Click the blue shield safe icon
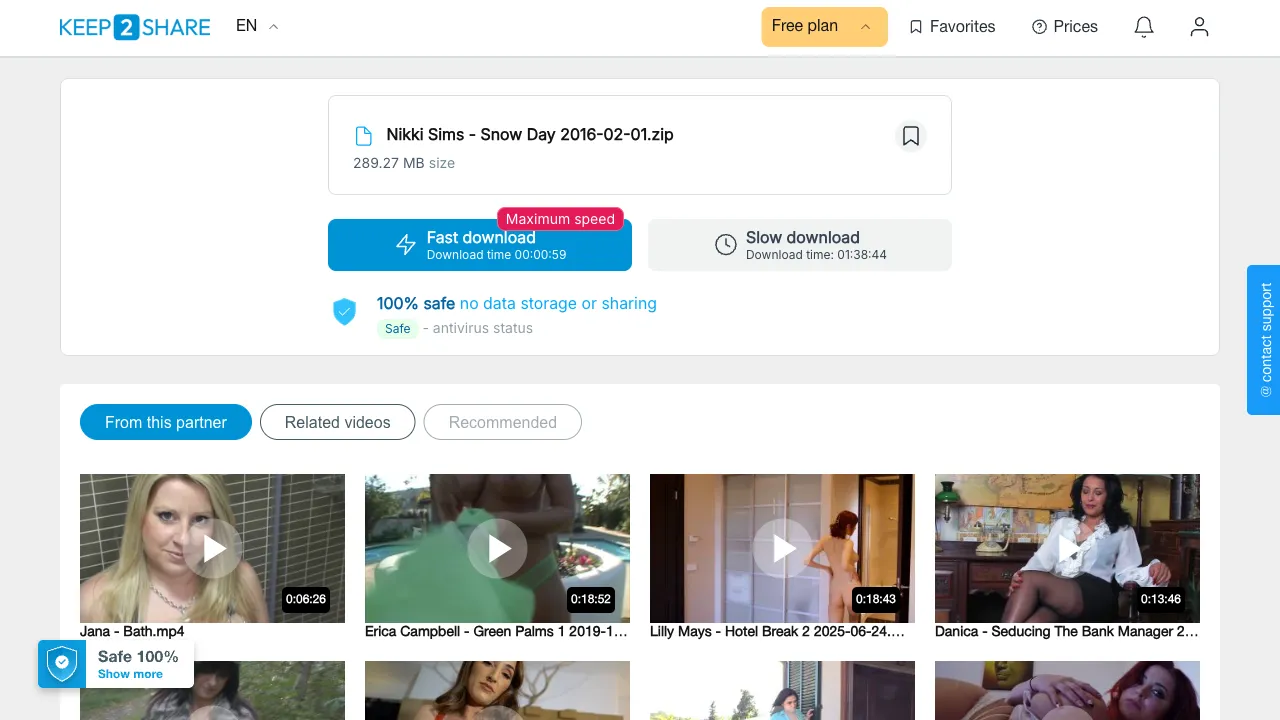 click(x=344, y=312)
